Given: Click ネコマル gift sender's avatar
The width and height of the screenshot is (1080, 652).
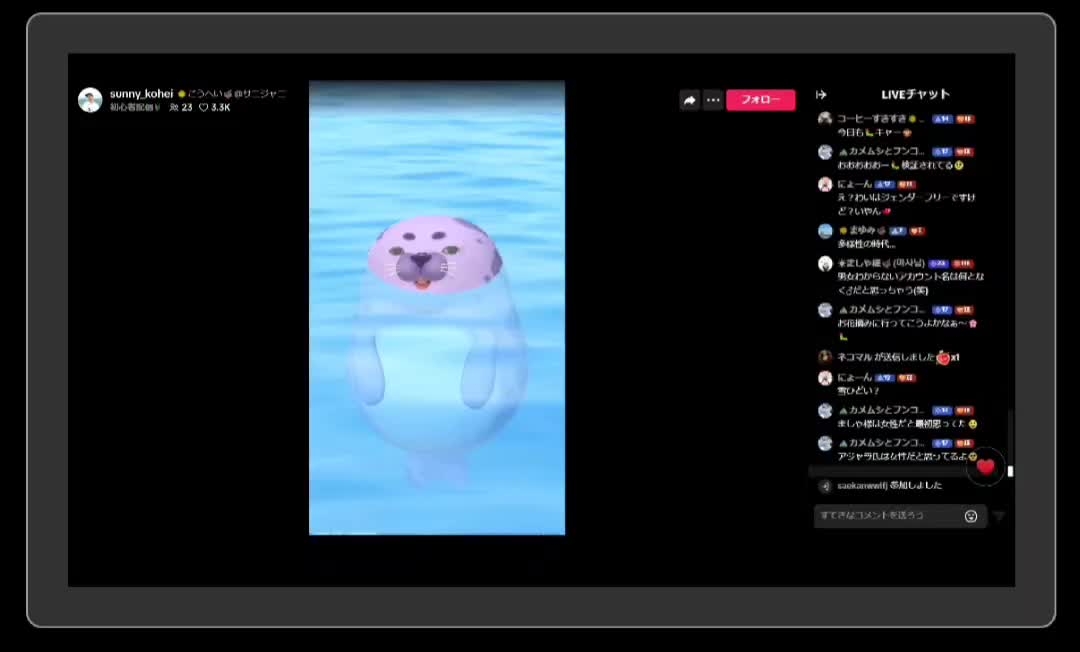Looking at the screenshot, I should coord(825,357).
